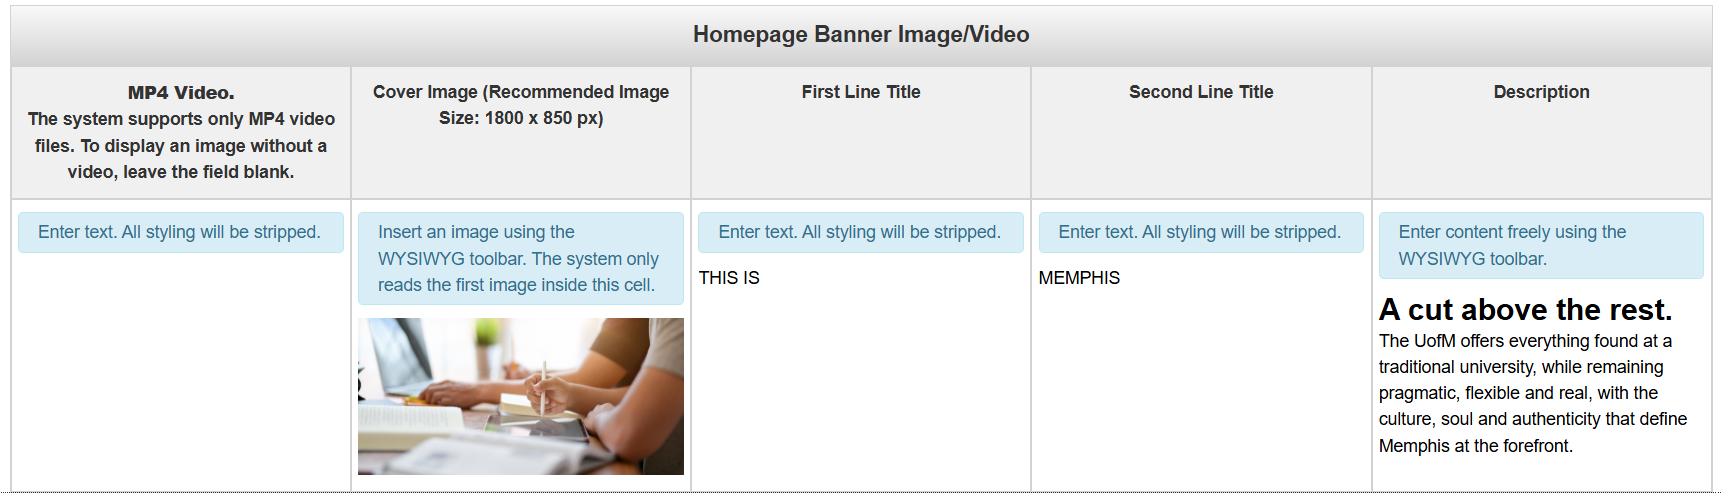The height and width of the screenshot is (497, 1722).
Task: Click the hint box in MP4 Video column
Action: [181, 232]
